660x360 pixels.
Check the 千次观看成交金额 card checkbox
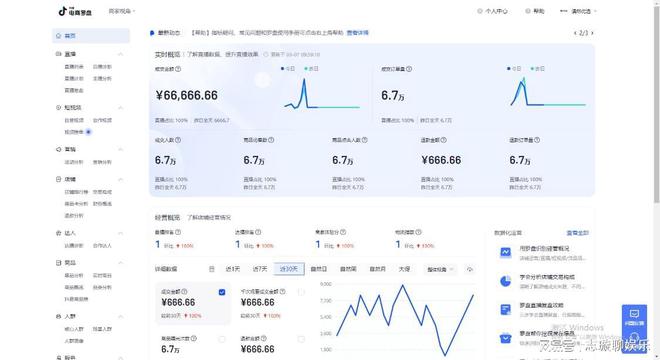[x=301, y=292]
